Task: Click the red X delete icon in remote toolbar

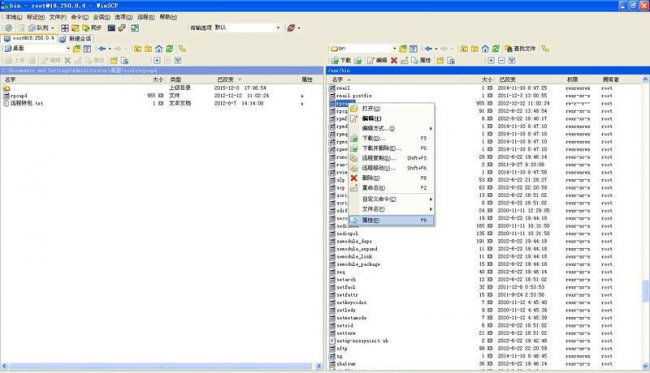Action: pyautogui.click(x=394, y=61)
